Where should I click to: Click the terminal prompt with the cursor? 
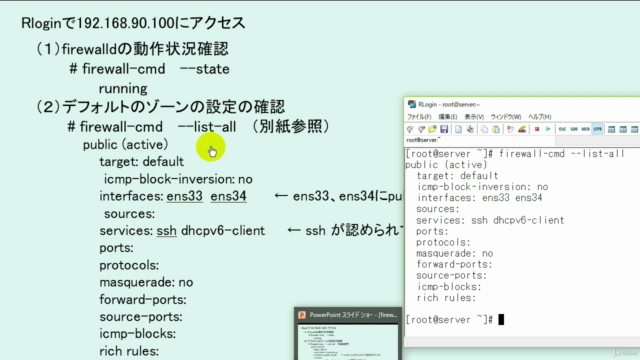[455, 320]
